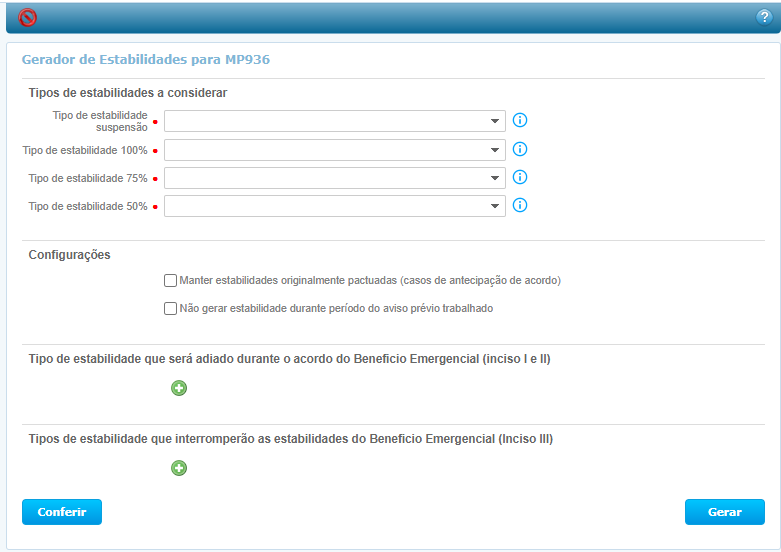Viewport: 781px width, 552px height.
Task: Open the Tipo de estabilidade 50% dropdown arrow
Action: 495,206
